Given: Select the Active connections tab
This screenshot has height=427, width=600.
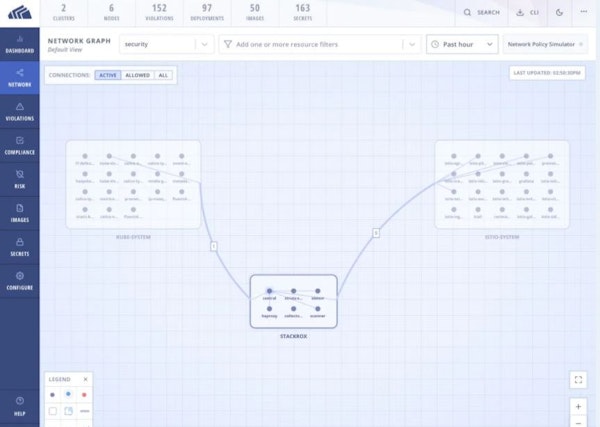Looking at the screenshot, I should click(x=108, y=75).
